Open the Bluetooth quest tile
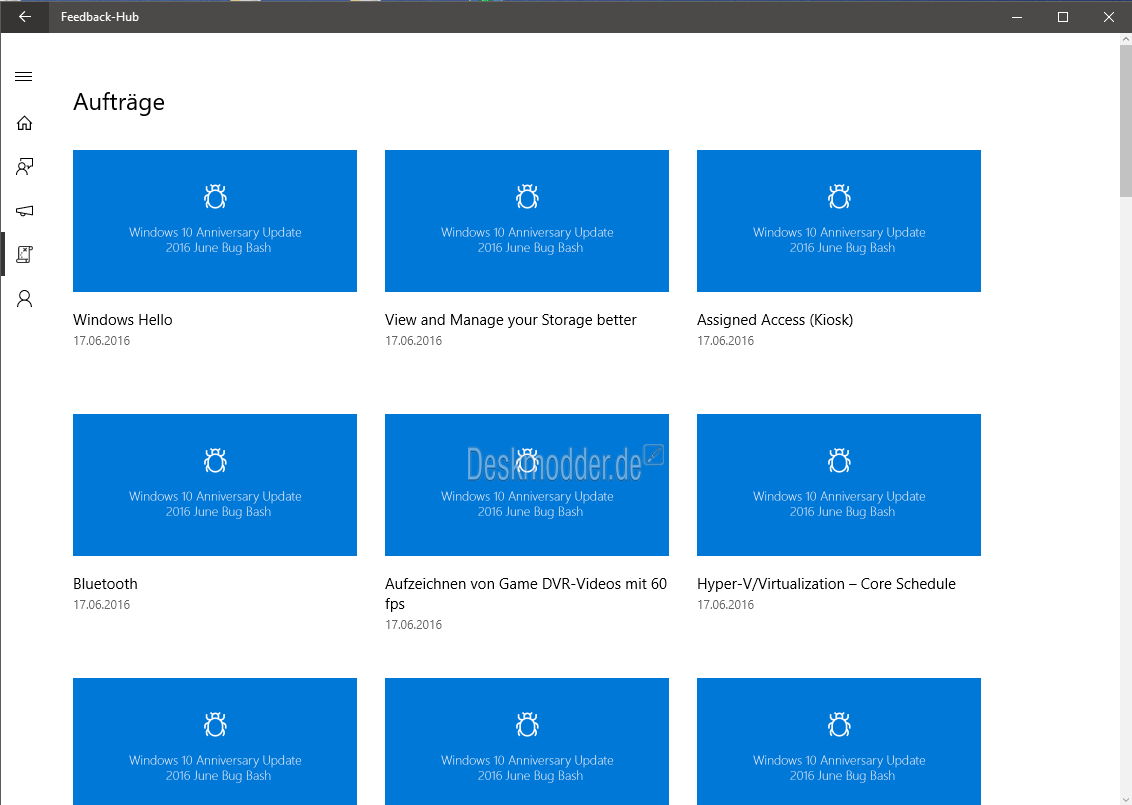This screenshot has height=805, width=1132. coord(214,484)
